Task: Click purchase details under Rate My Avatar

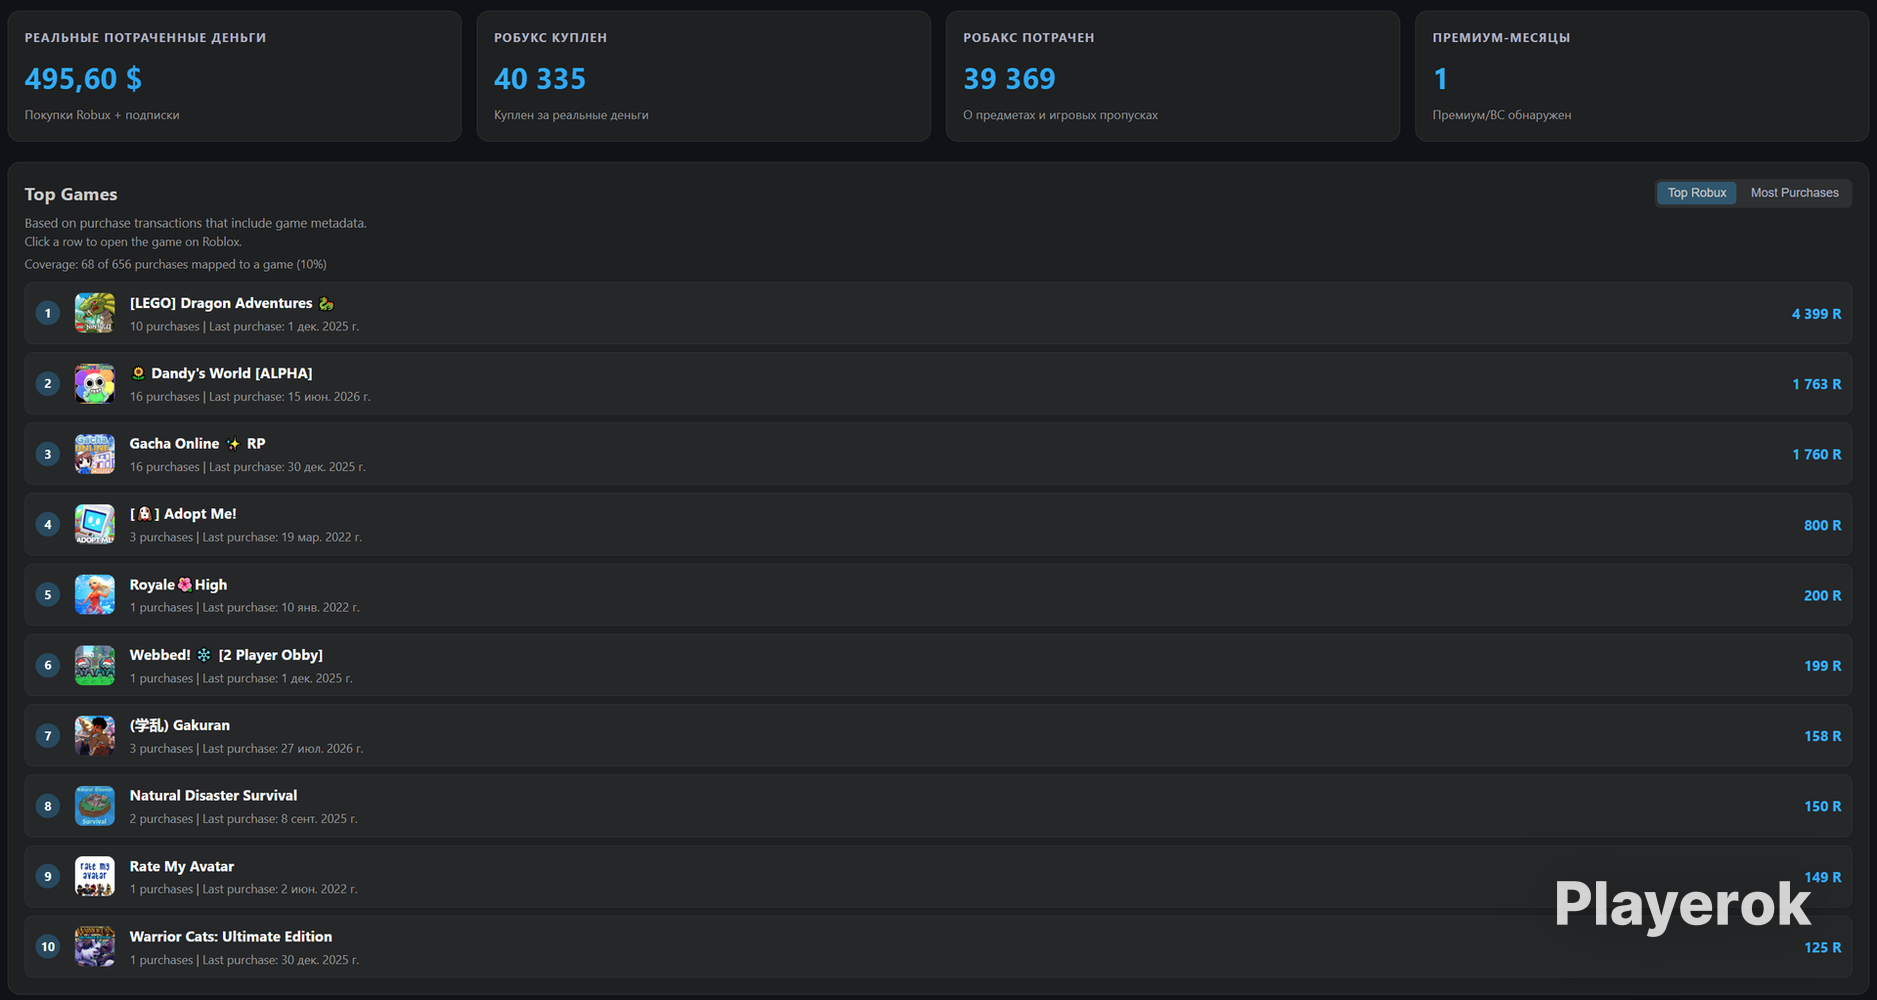Action: (x=243, y=889)
